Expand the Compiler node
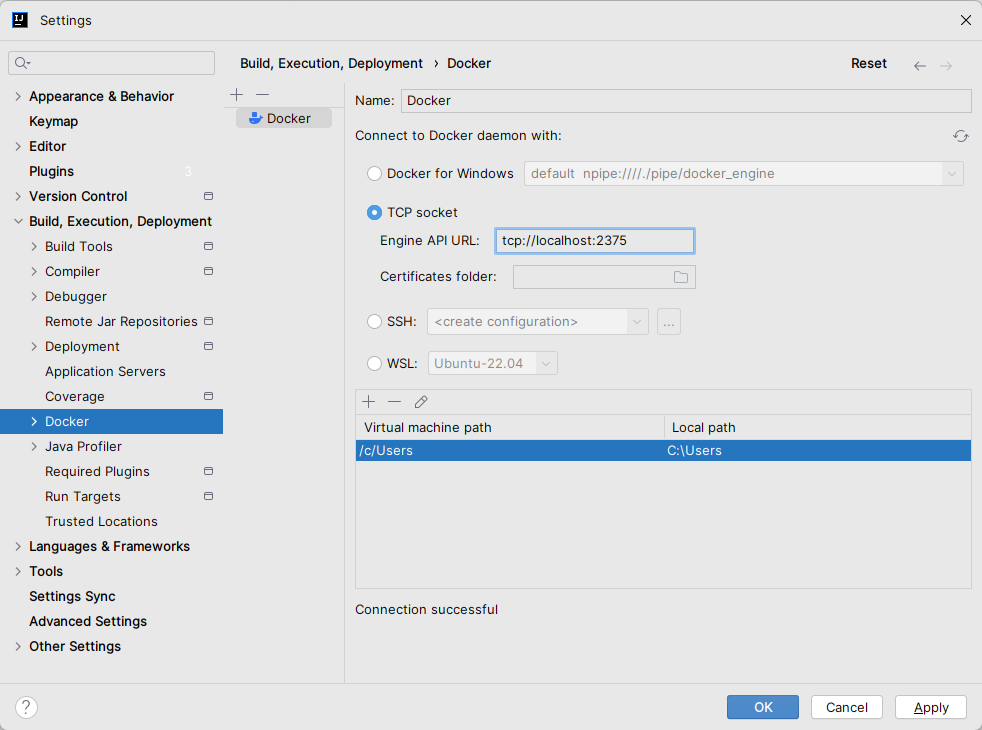The width and height of the screenshot is (982, 730). (34, 272)
